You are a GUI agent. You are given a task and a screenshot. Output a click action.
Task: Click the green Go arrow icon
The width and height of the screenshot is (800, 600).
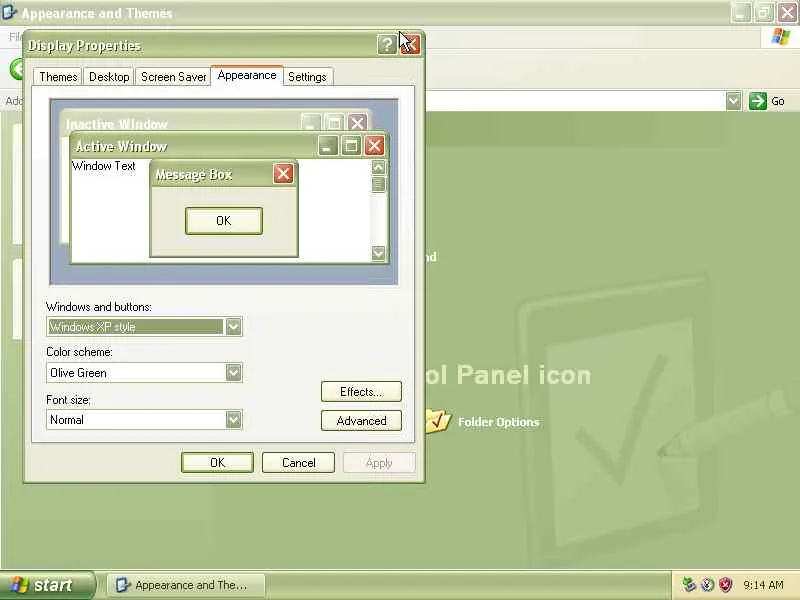point(758,101)
